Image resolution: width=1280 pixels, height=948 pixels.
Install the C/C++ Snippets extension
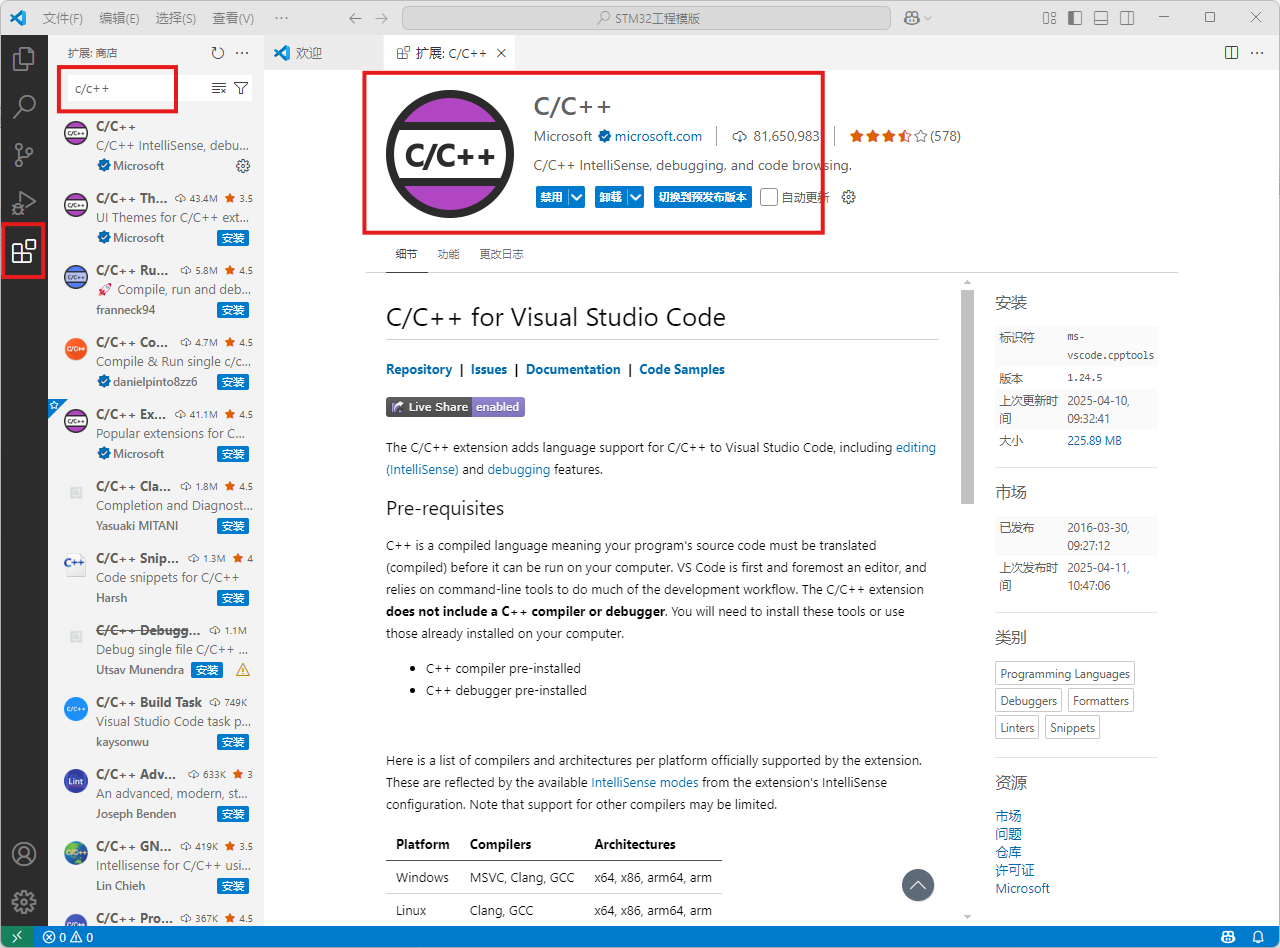coord(233,598)
